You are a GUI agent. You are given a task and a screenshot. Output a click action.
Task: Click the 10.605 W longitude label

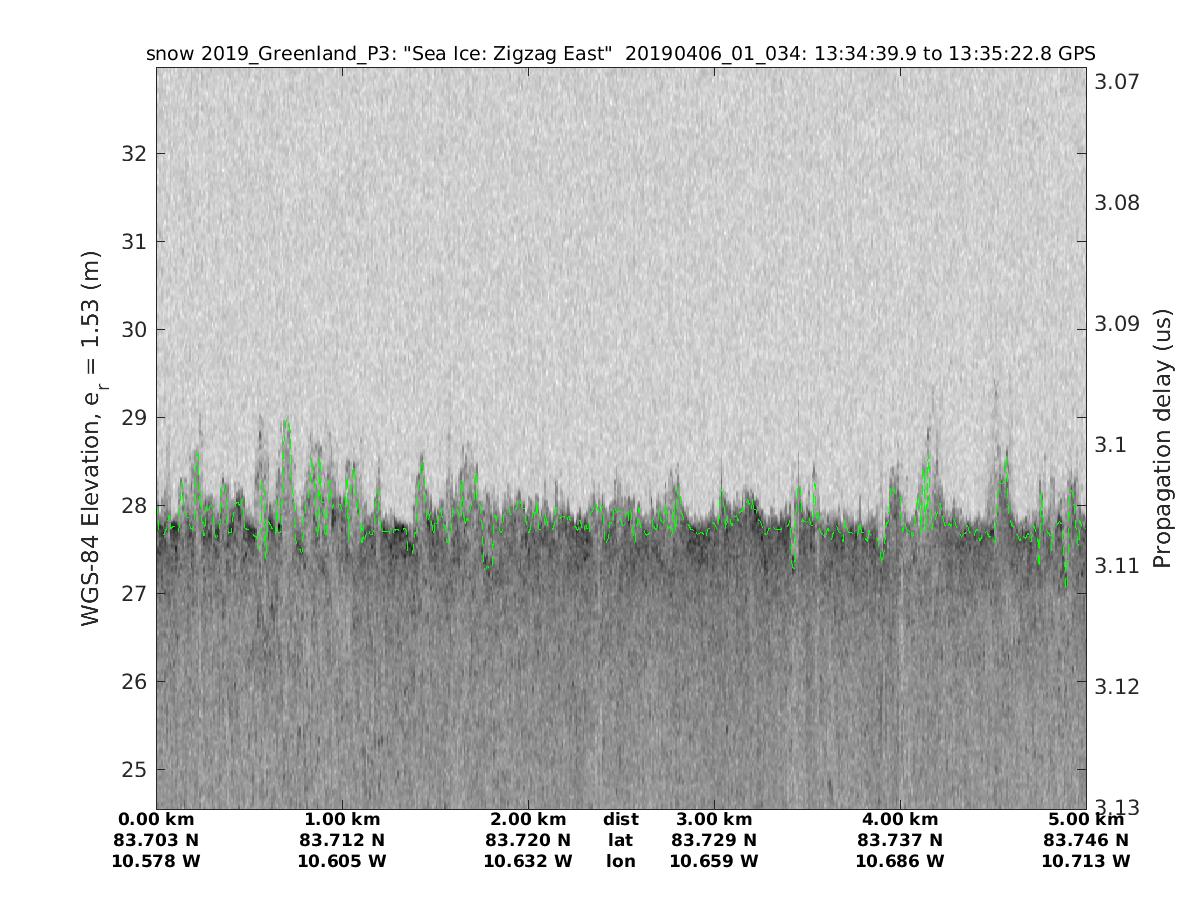342,861
